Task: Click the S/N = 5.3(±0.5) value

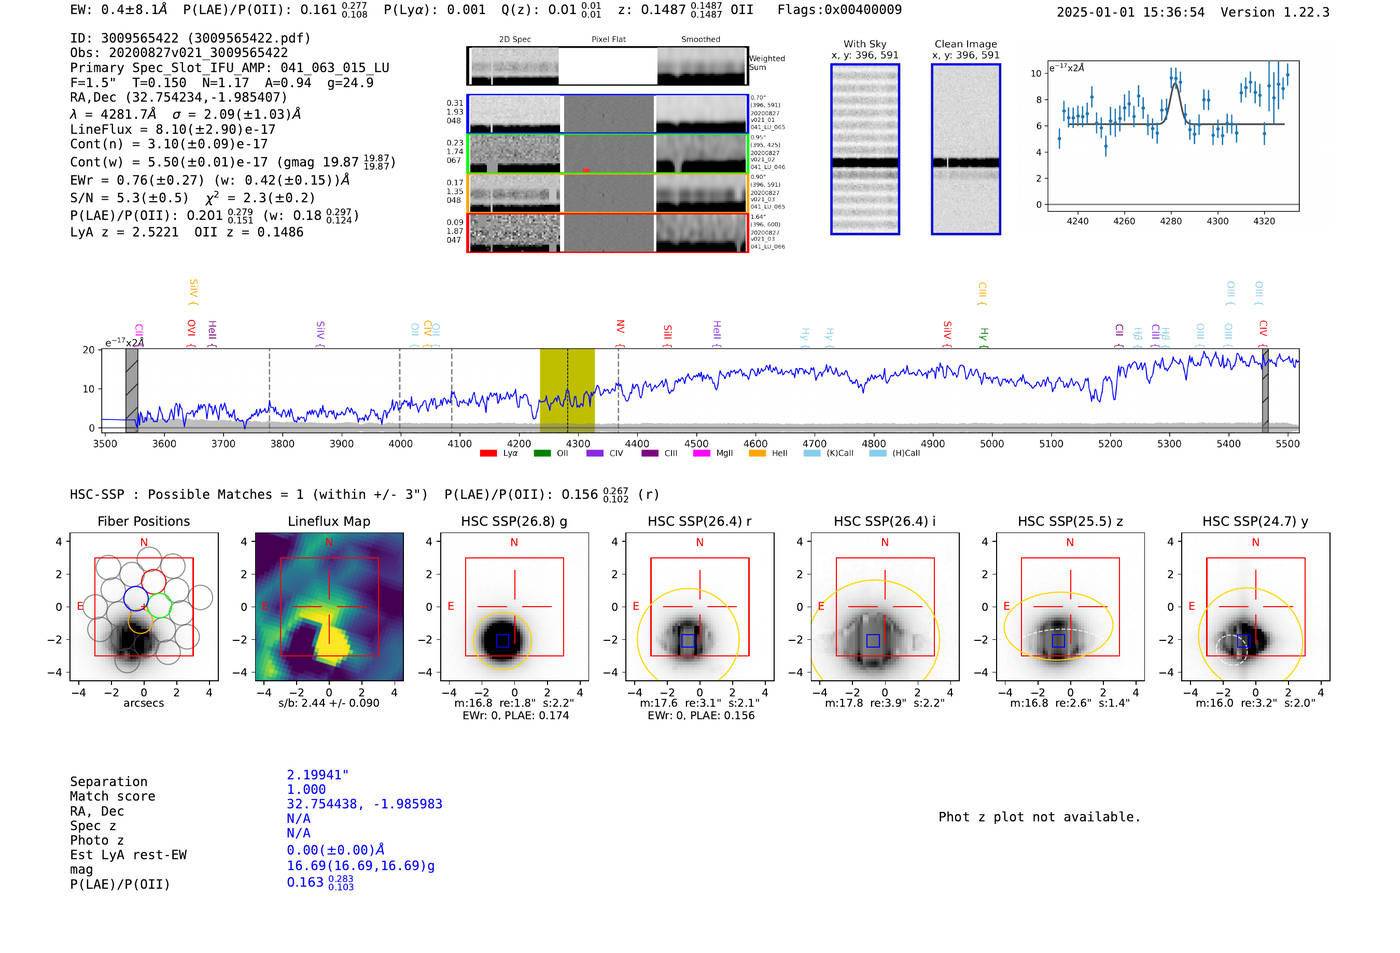Action: coord(129,197)
